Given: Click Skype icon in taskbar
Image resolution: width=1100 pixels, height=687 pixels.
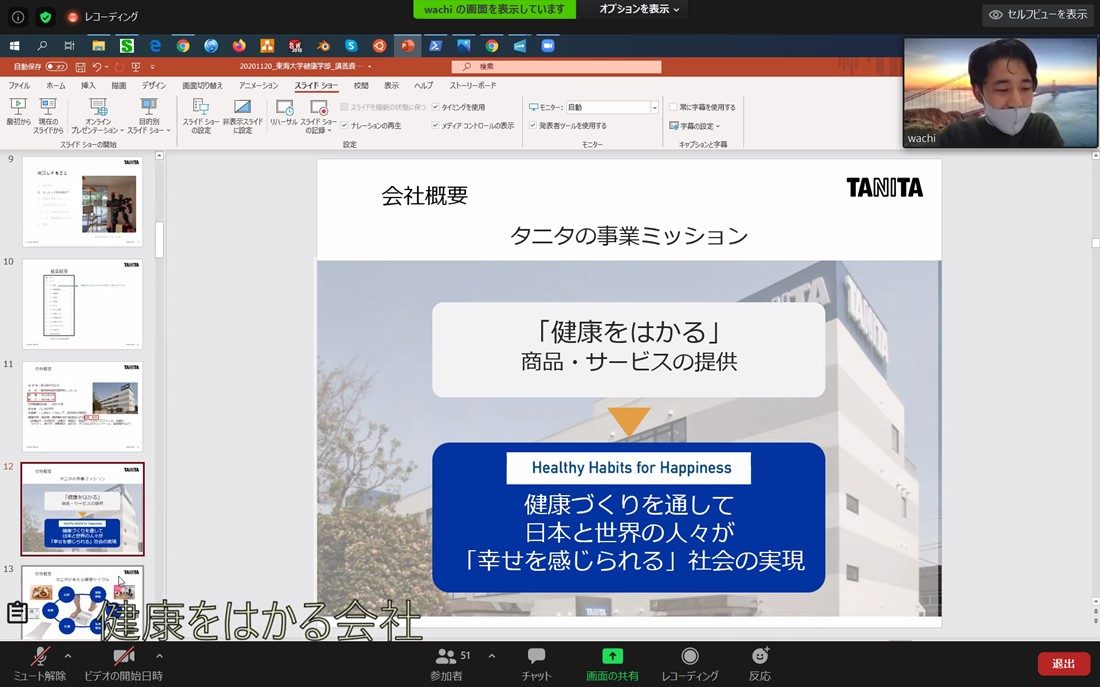Looking at the screenshot, I should 351,46.
